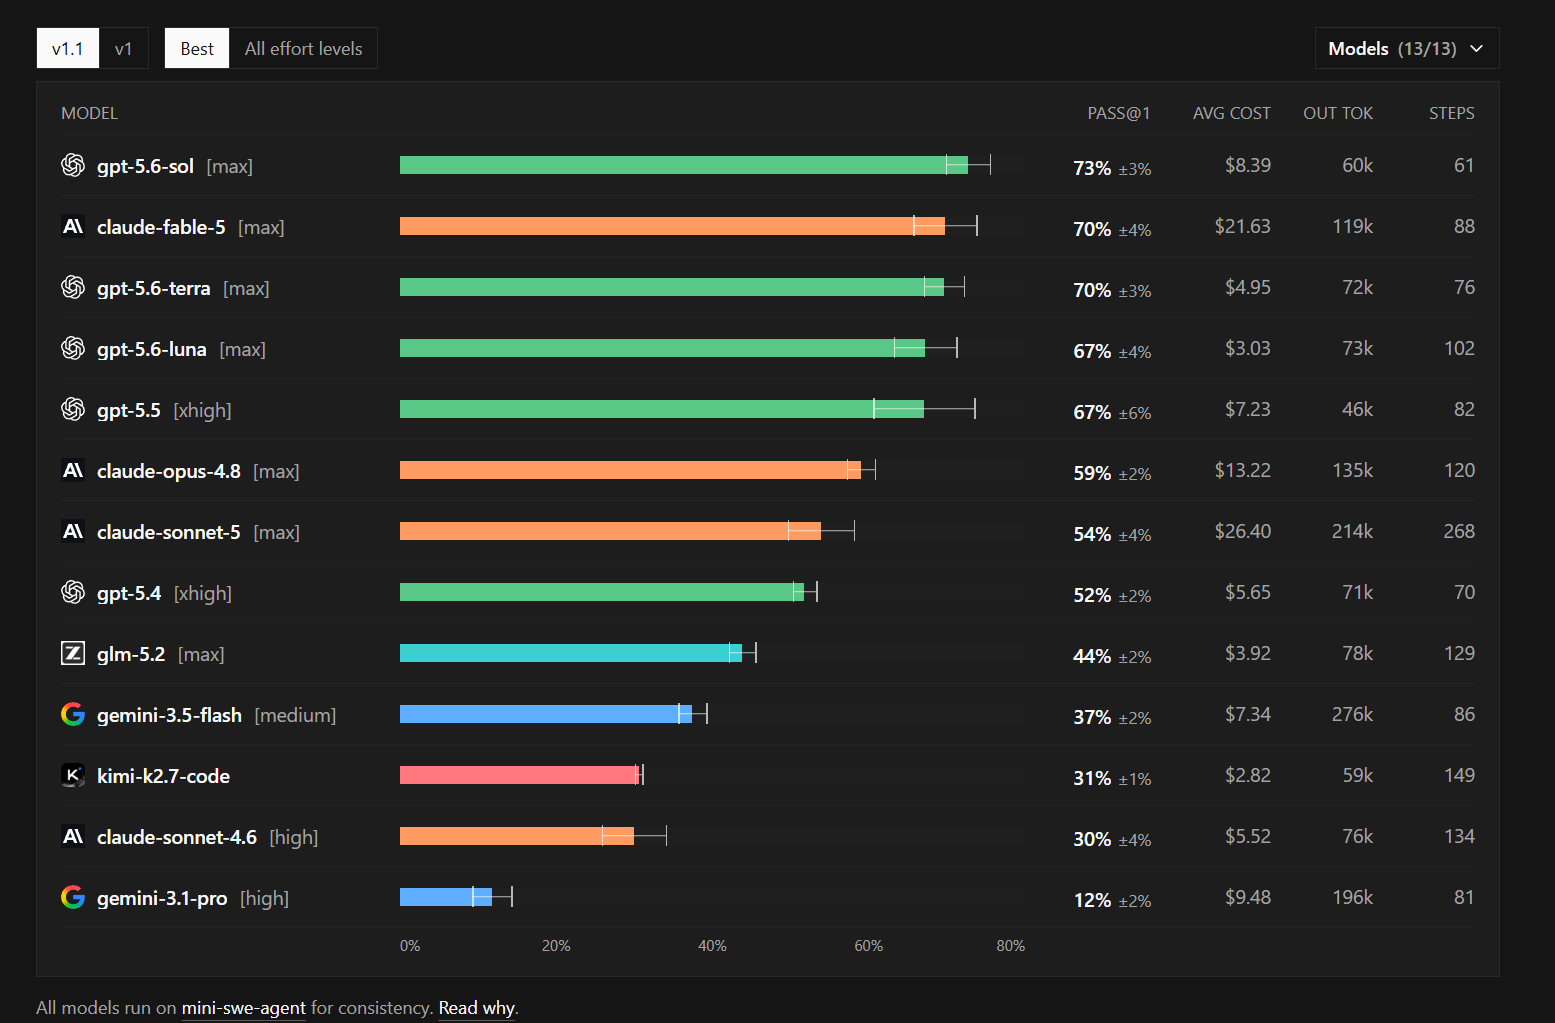Click the red bar for kimi-k2.7-code
Screen dimensions: 1555x1023
(x=520, y=775)
